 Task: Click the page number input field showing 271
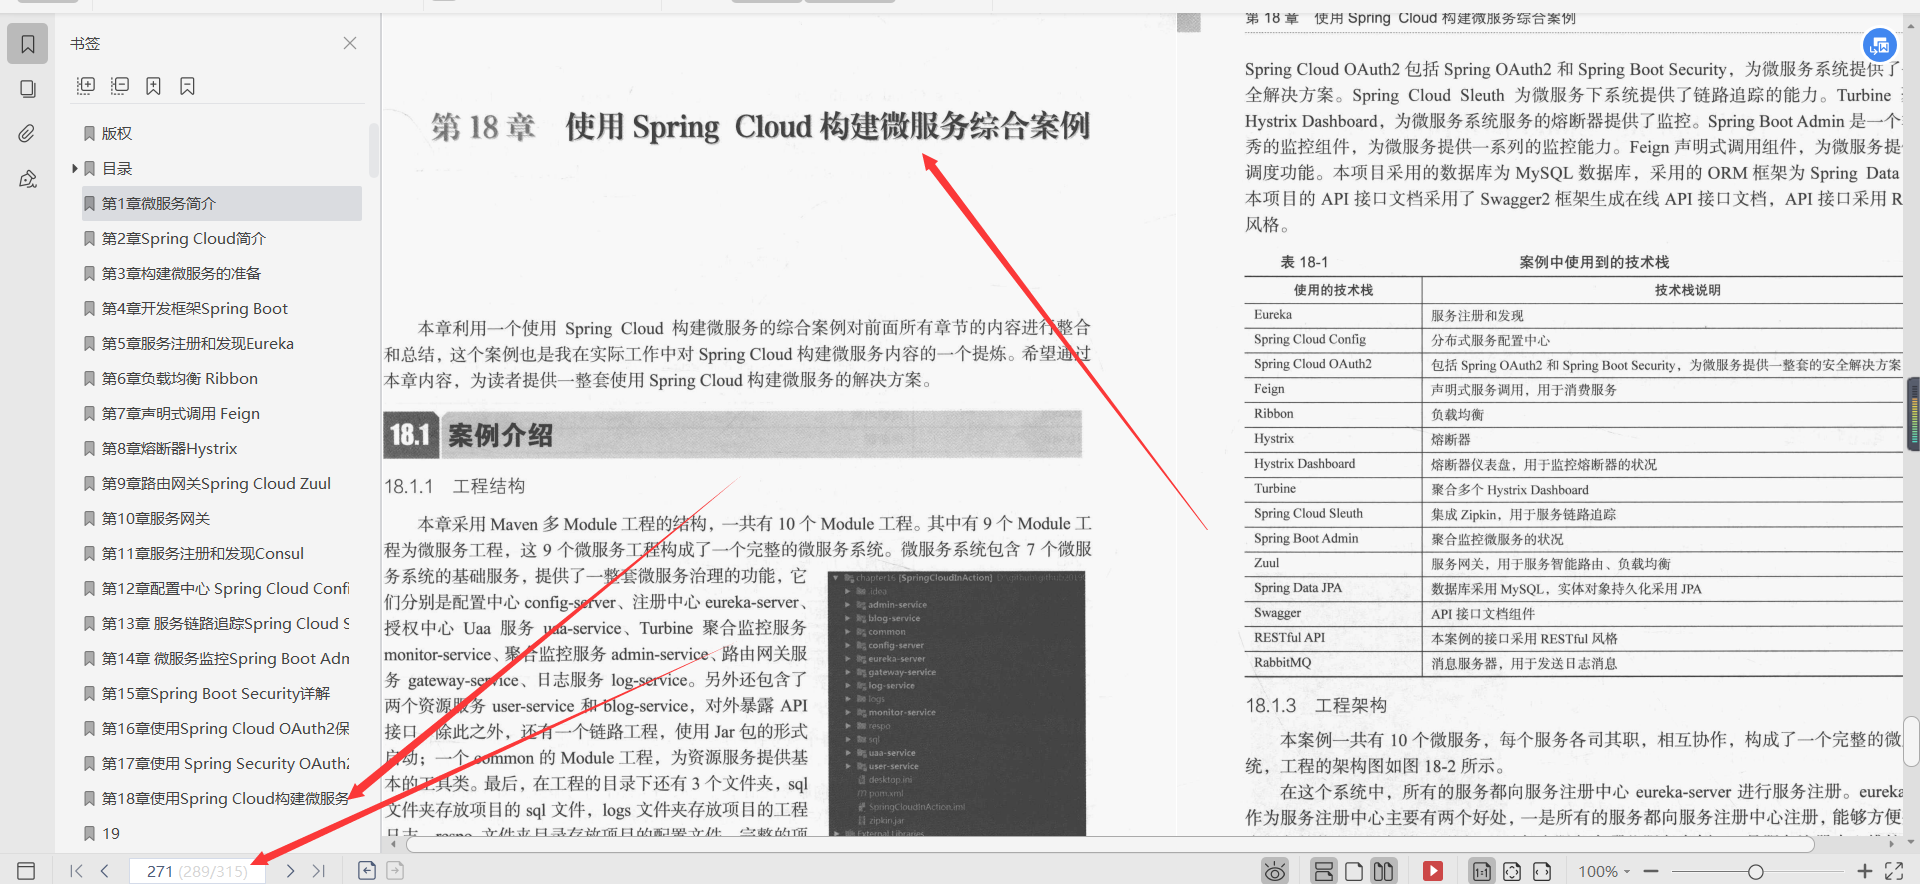(197, 871)
